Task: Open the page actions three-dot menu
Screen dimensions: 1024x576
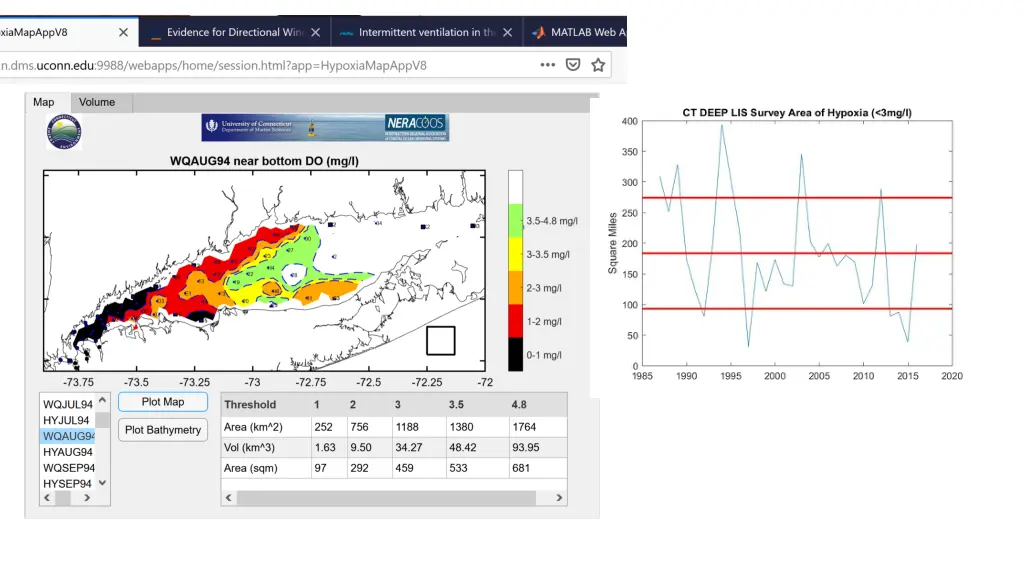Action: click(547, 65)
